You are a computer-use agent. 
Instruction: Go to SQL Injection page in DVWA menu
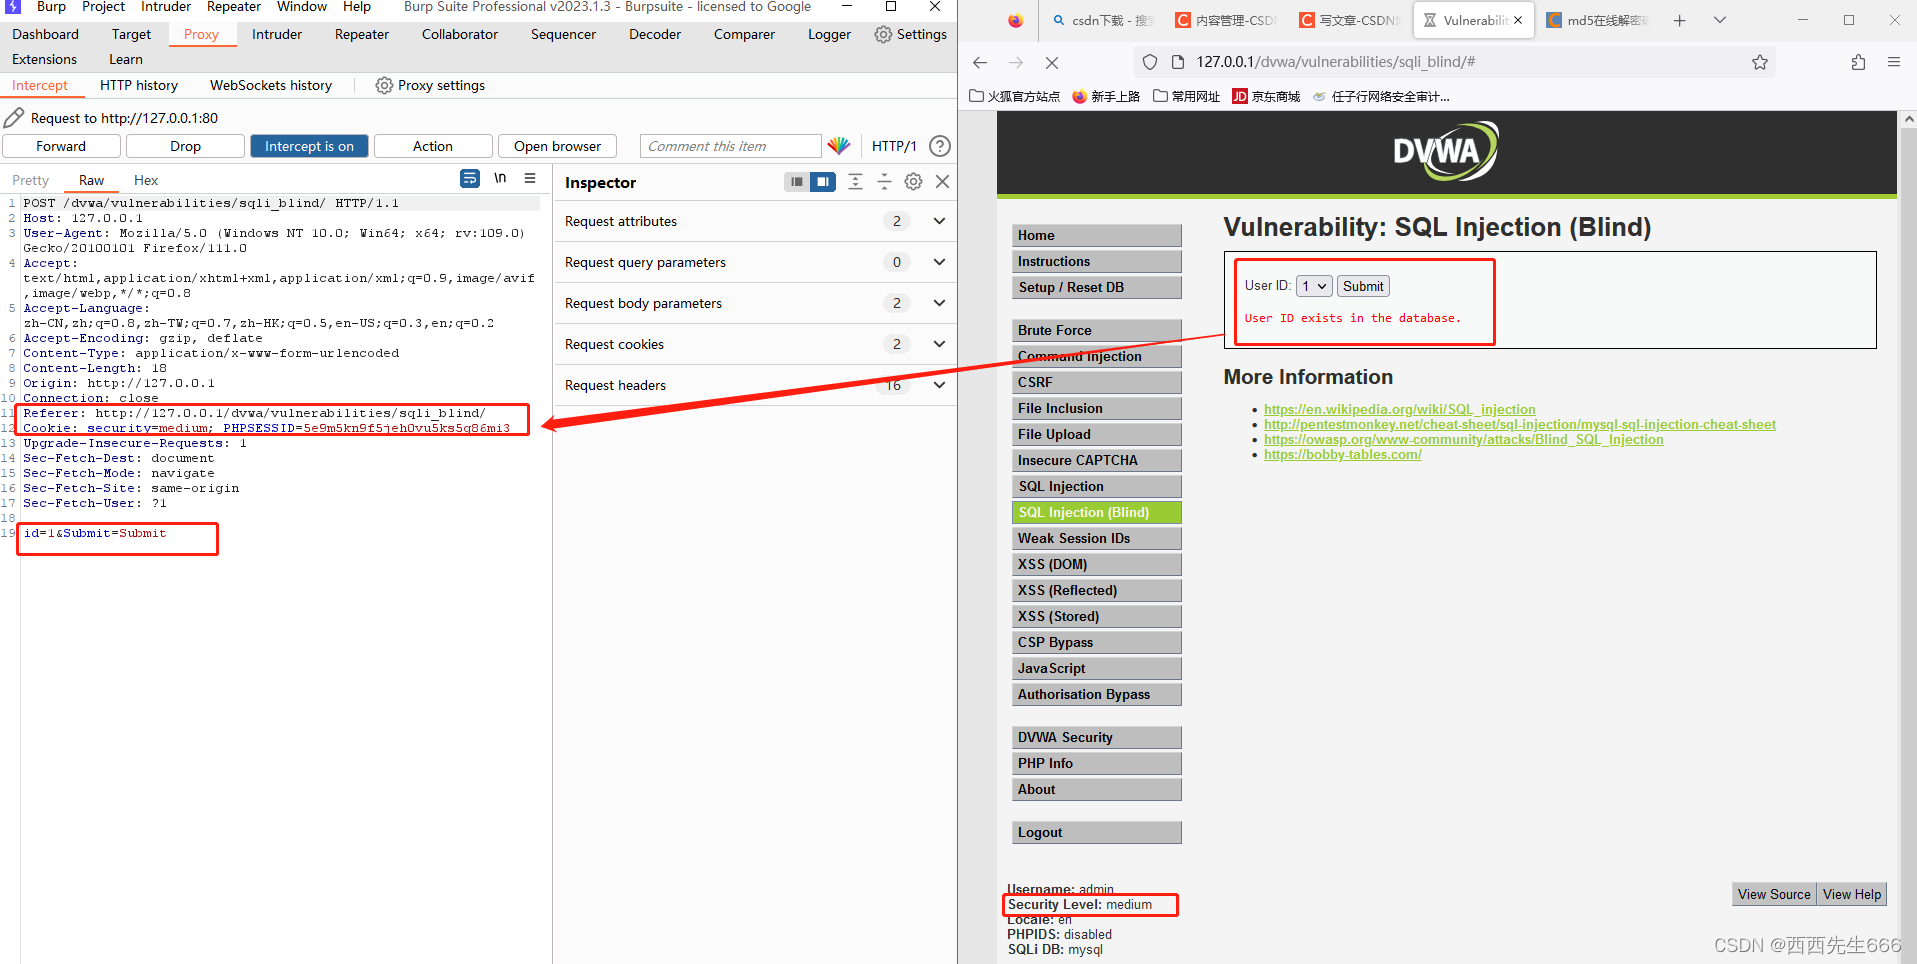tap(1097, 486)
